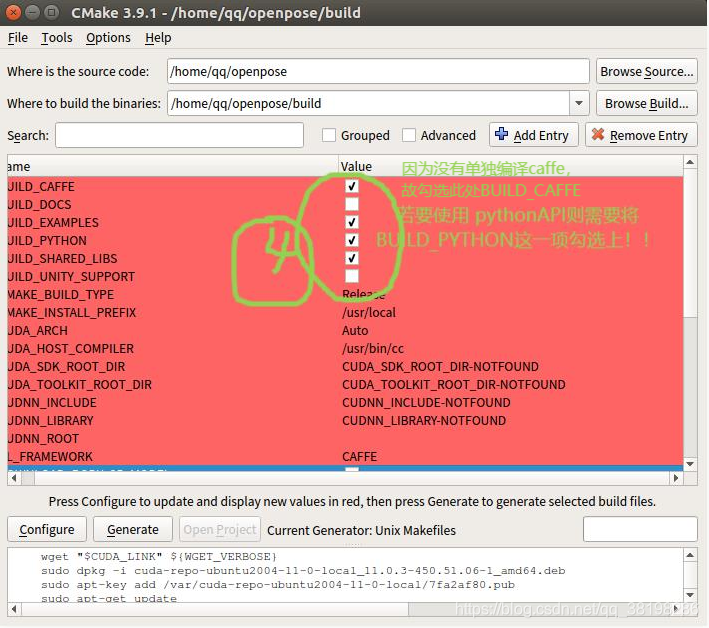Image resolution: width=709 pixels, height=628 pixels.
Task: Open the Options menu
Action: tap(108, 38)
